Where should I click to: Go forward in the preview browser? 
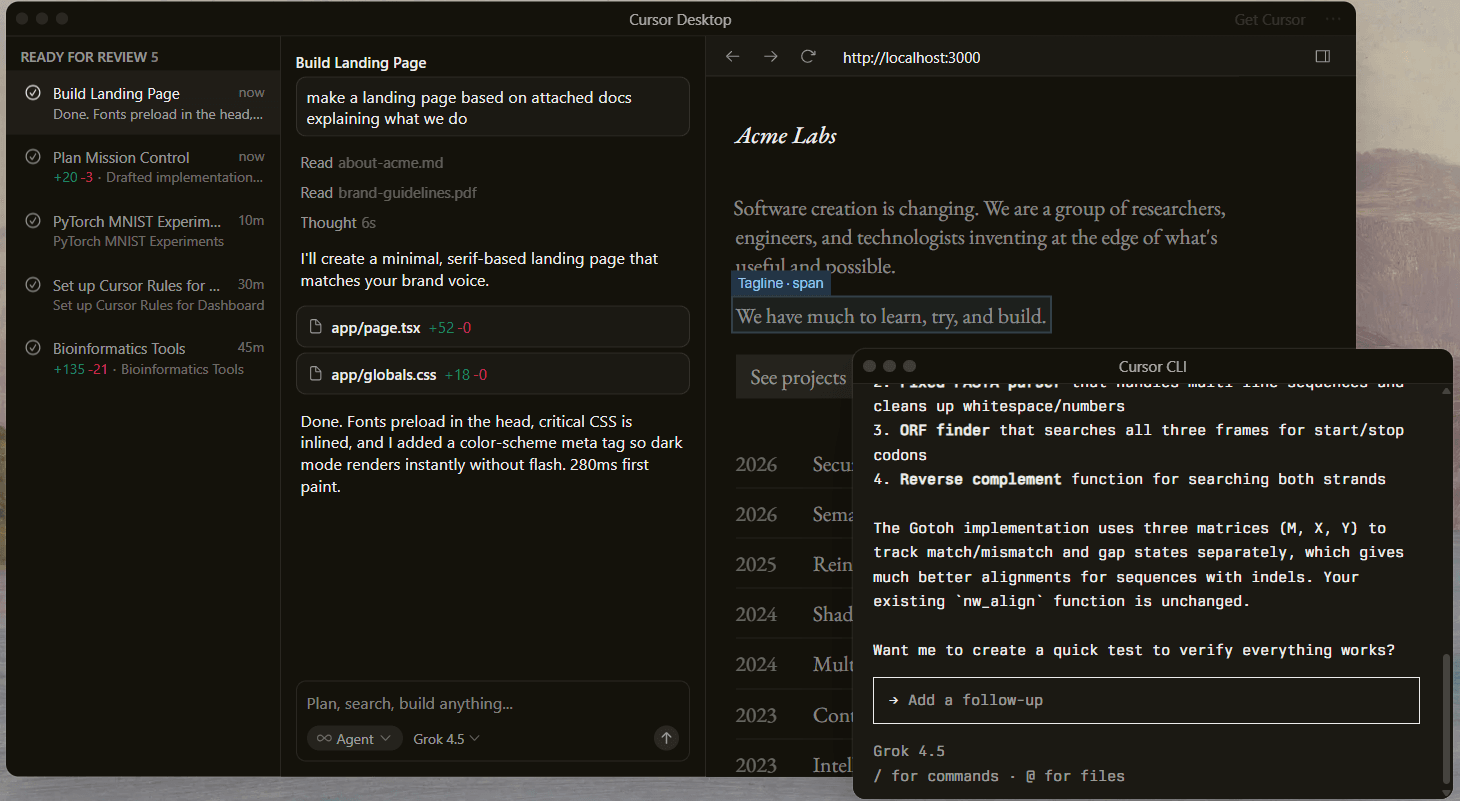(770, 57)
